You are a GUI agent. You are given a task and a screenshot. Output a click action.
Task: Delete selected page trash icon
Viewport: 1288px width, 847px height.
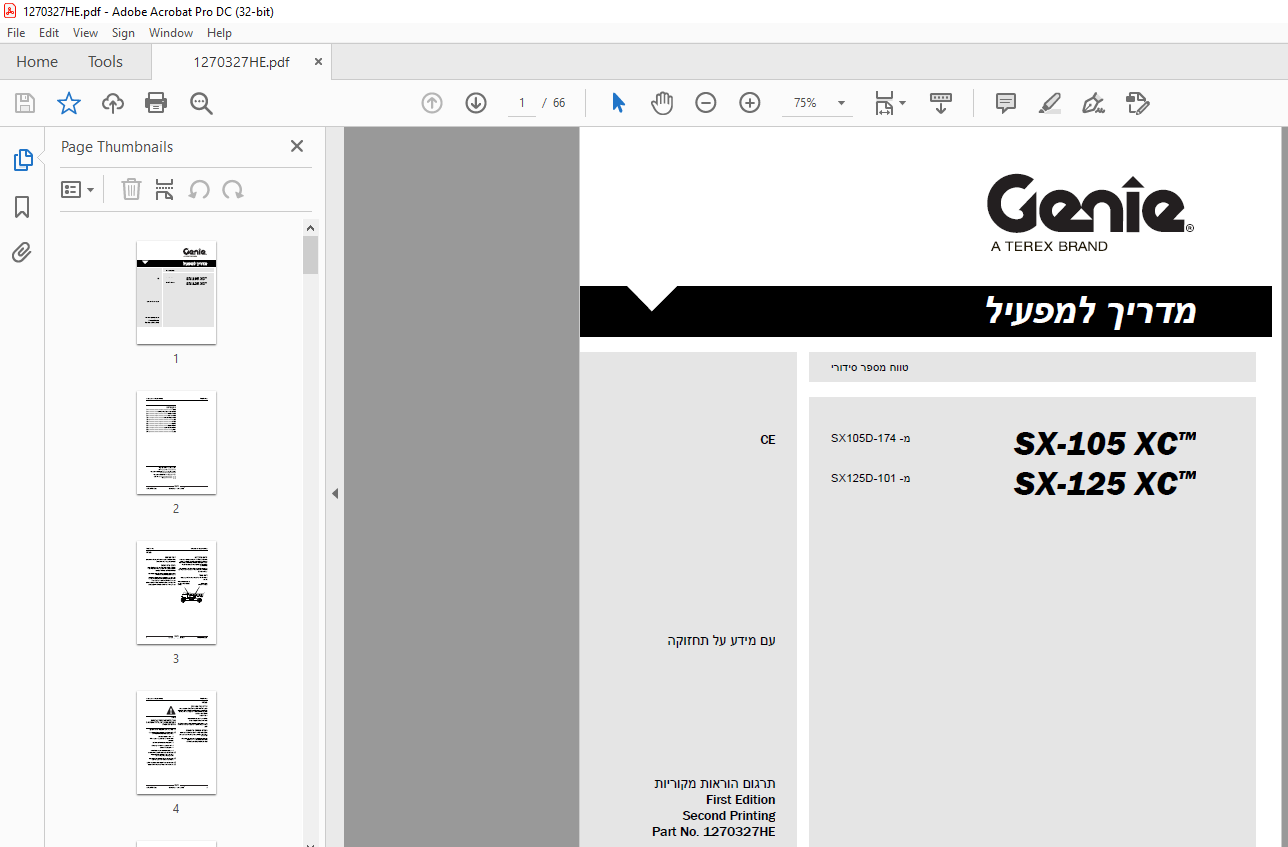131,189
